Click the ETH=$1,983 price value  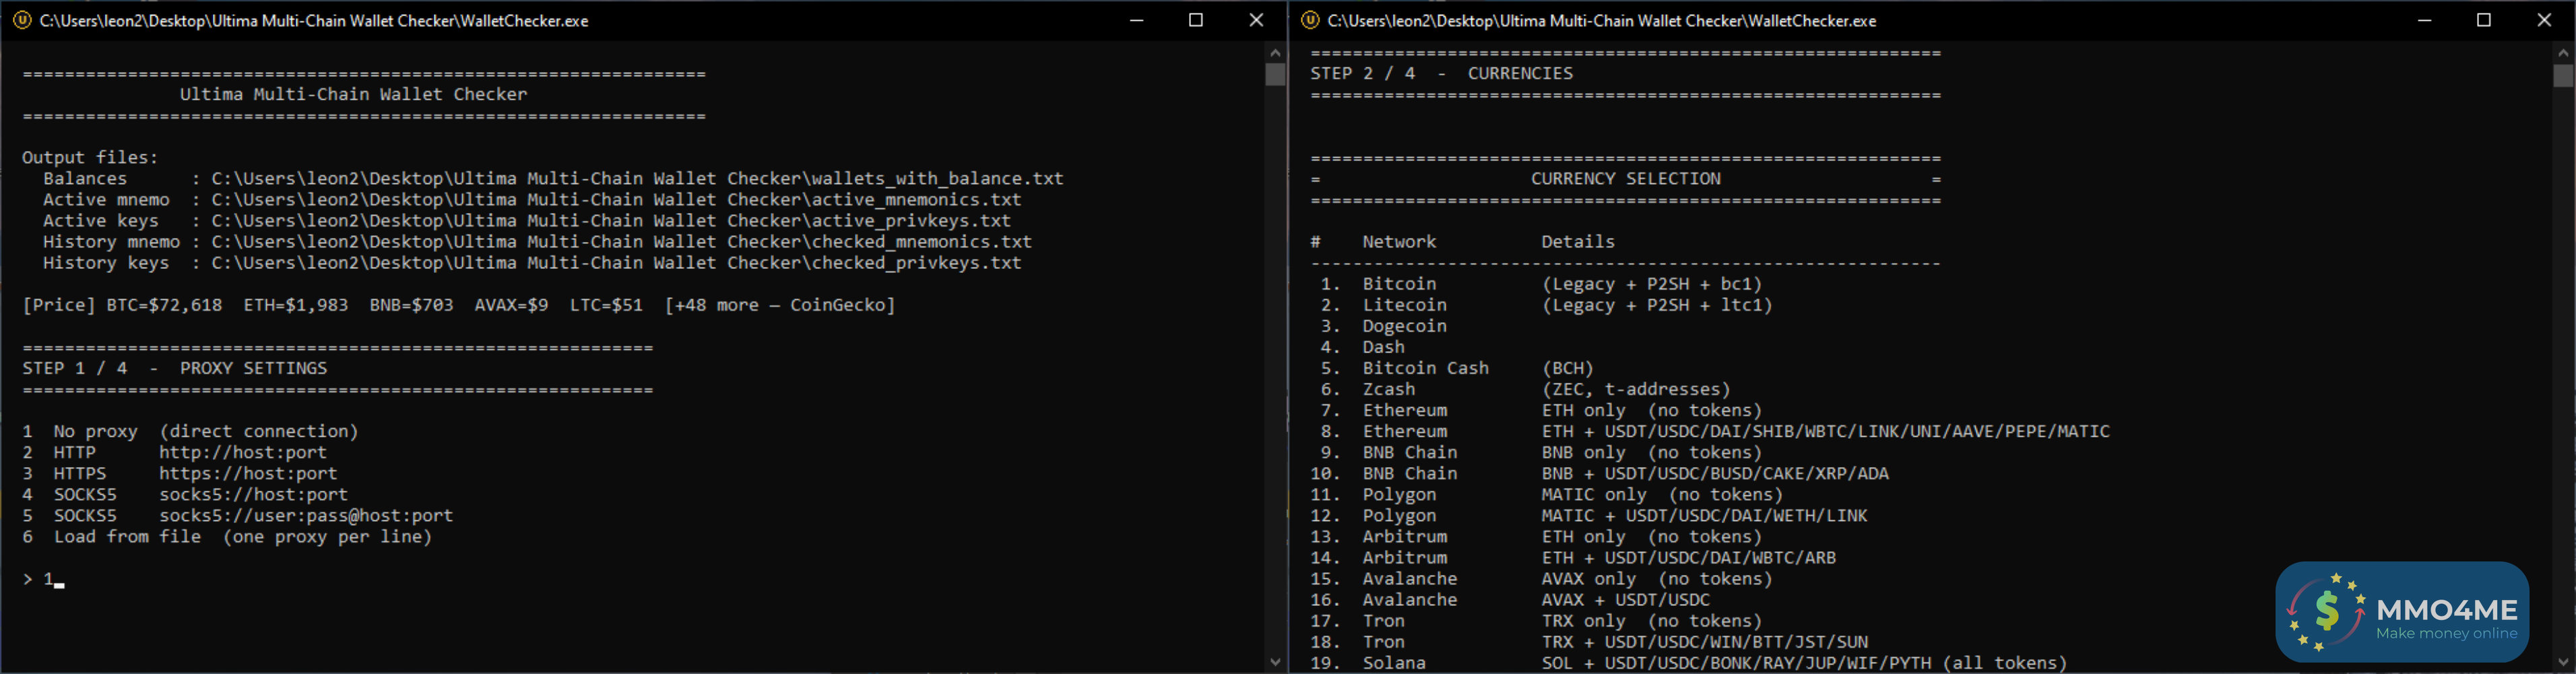pyautogui.click(x=296, y=305)
